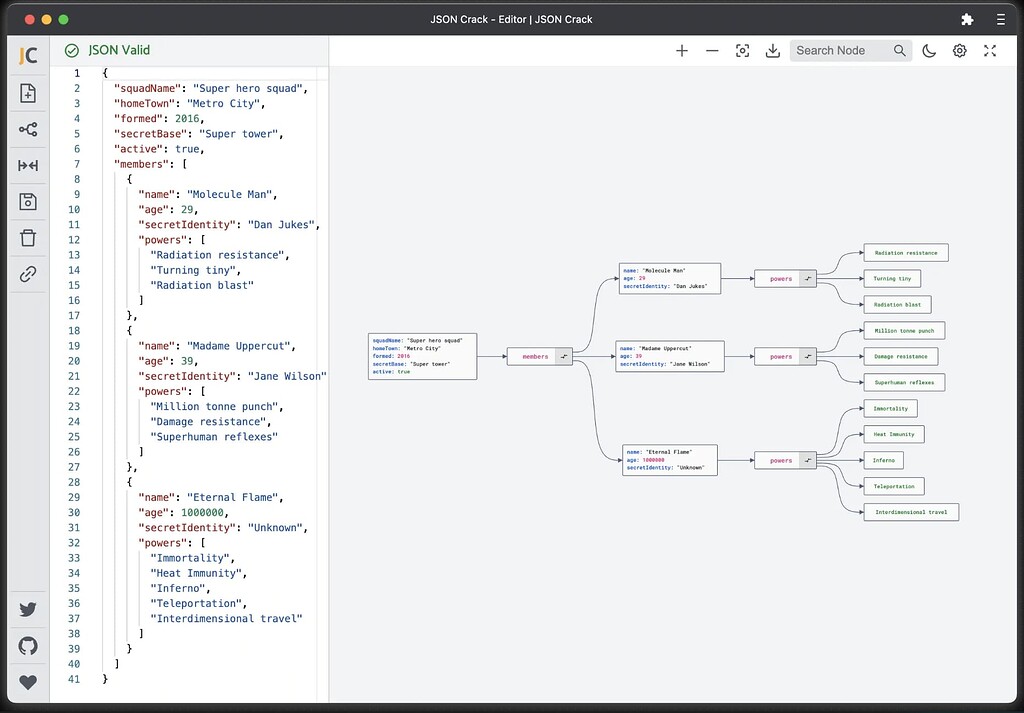
Task: Click the center view focus icon
Action: pyautogui.click(x=743, y=50)
